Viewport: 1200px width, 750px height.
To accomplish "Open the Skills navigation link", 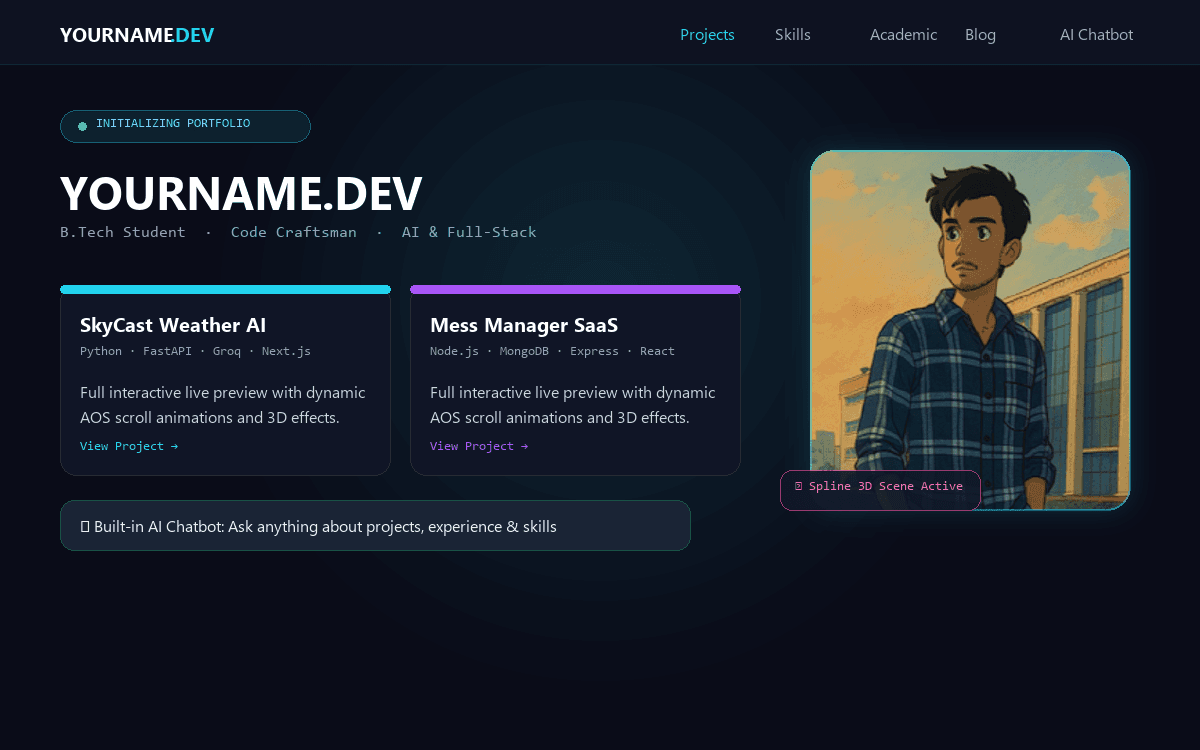I will click(x=793, y=35).
